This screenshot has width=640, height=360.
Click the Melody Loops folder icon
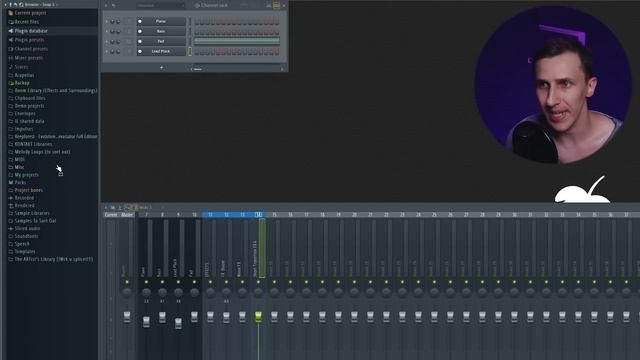[11, 152]
